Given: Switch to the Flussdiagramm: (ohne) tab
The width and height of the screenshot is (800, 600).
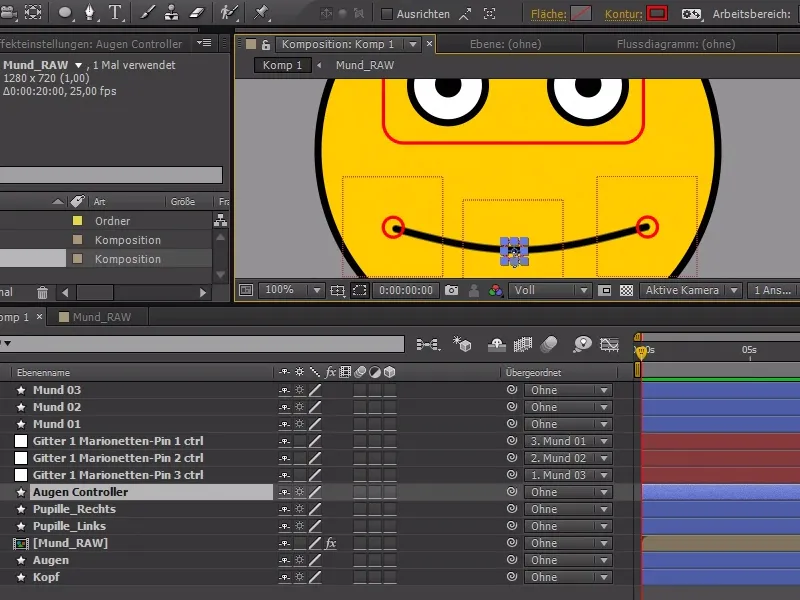Looking at the screenshot, I should [x=676, y=44].
